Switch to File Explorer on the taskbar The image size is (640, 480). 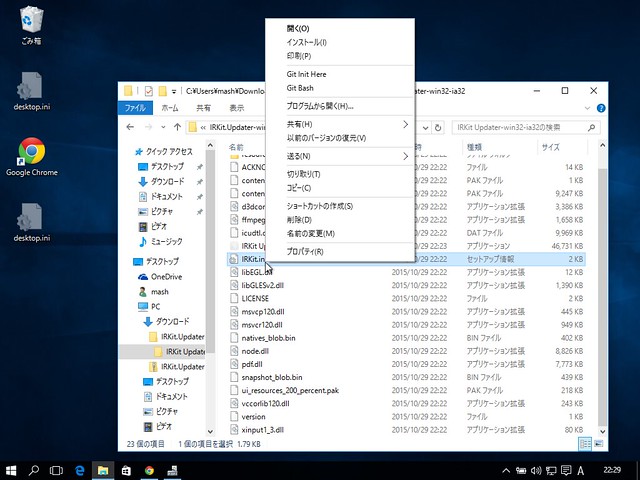103,471
